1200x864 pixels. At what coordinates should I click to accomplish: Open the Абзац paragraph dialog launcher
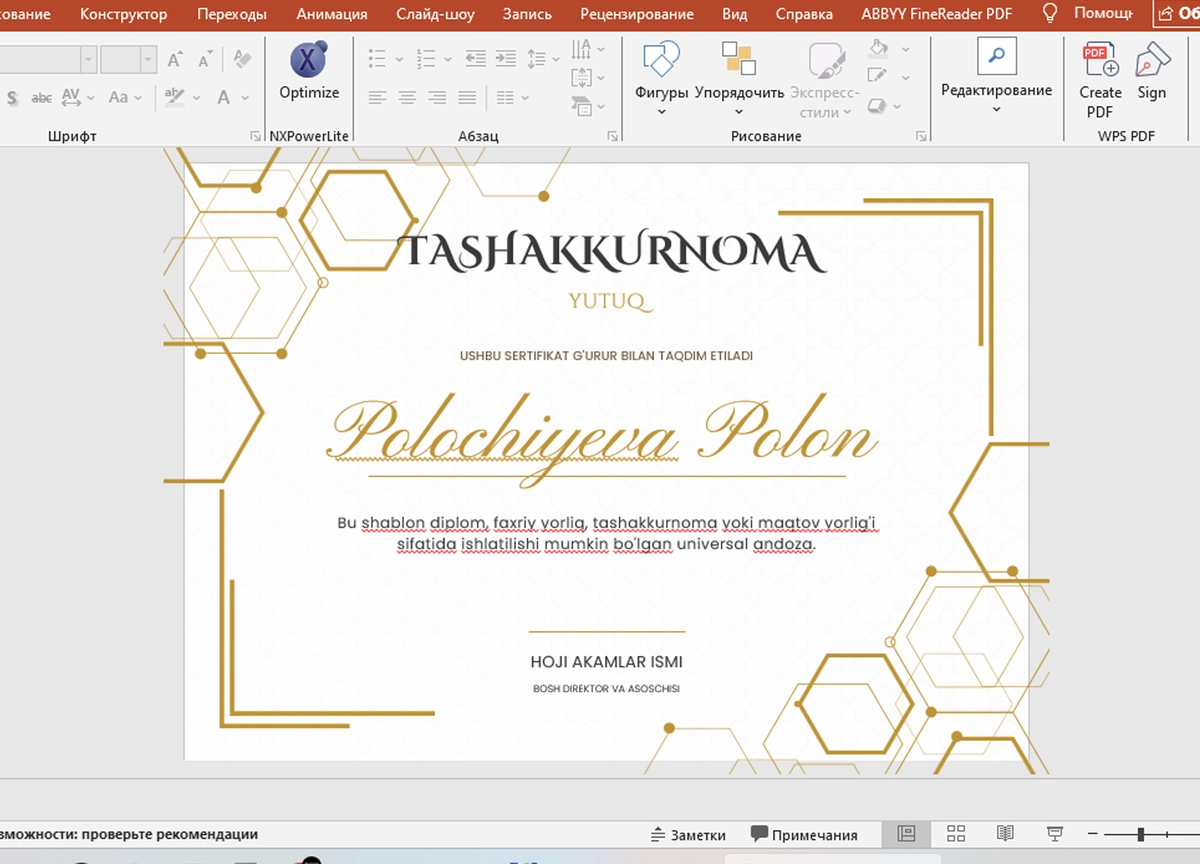612,135
